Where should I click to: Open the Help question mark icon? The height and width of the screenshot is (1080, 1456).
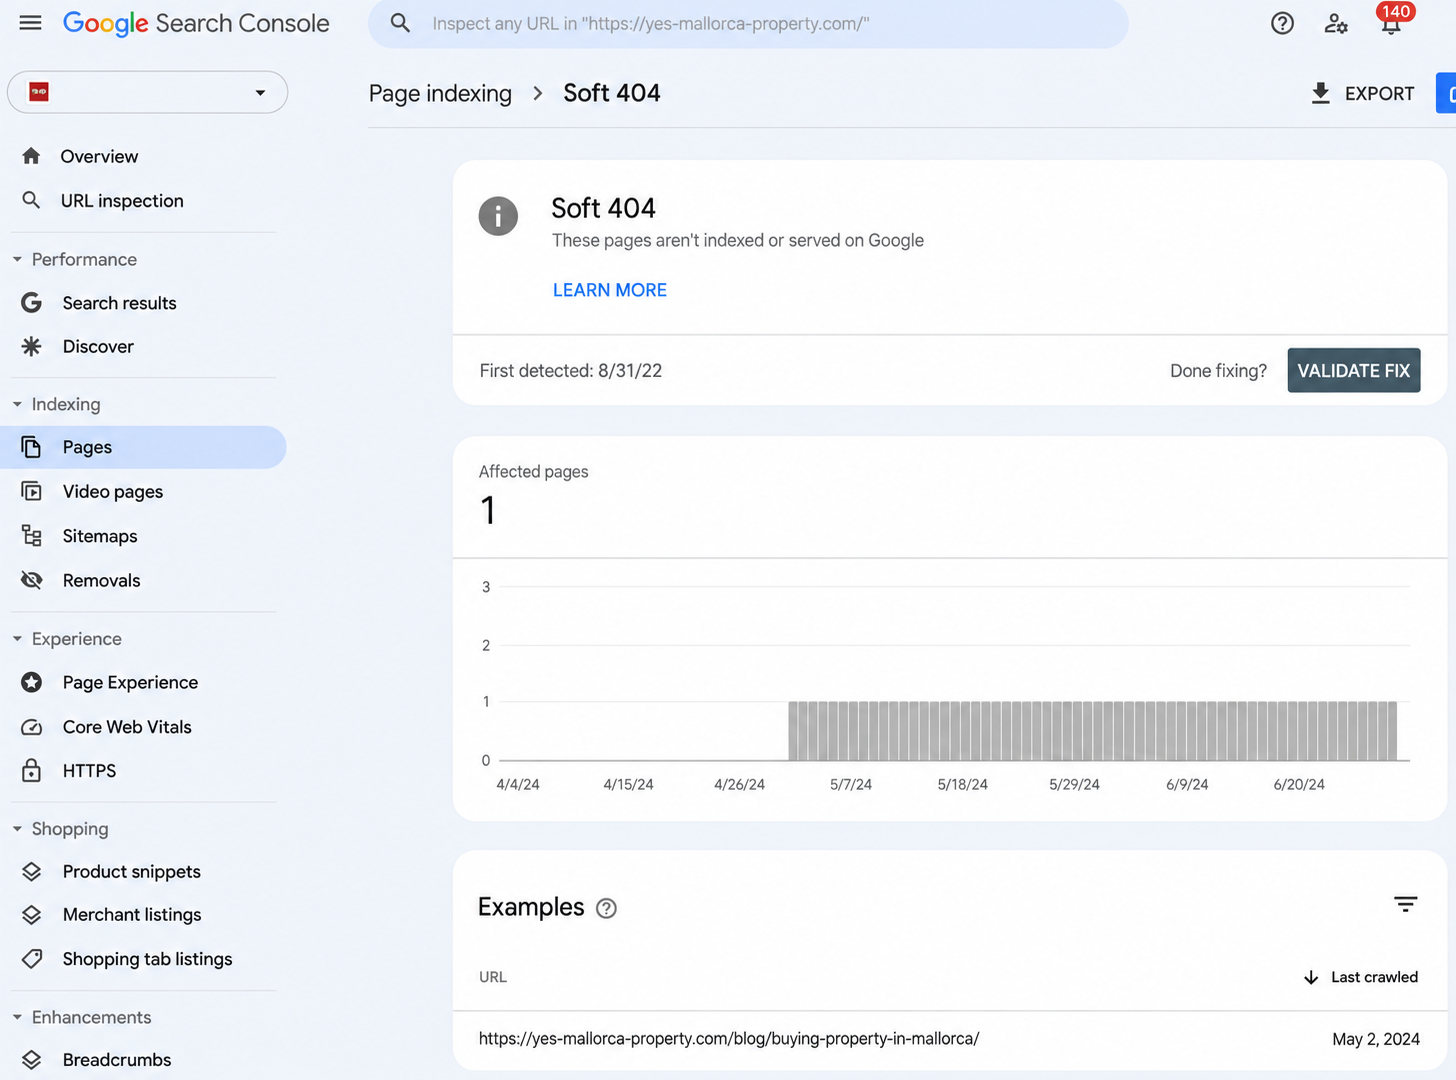pyautogui.click(x=1282, y=23)
